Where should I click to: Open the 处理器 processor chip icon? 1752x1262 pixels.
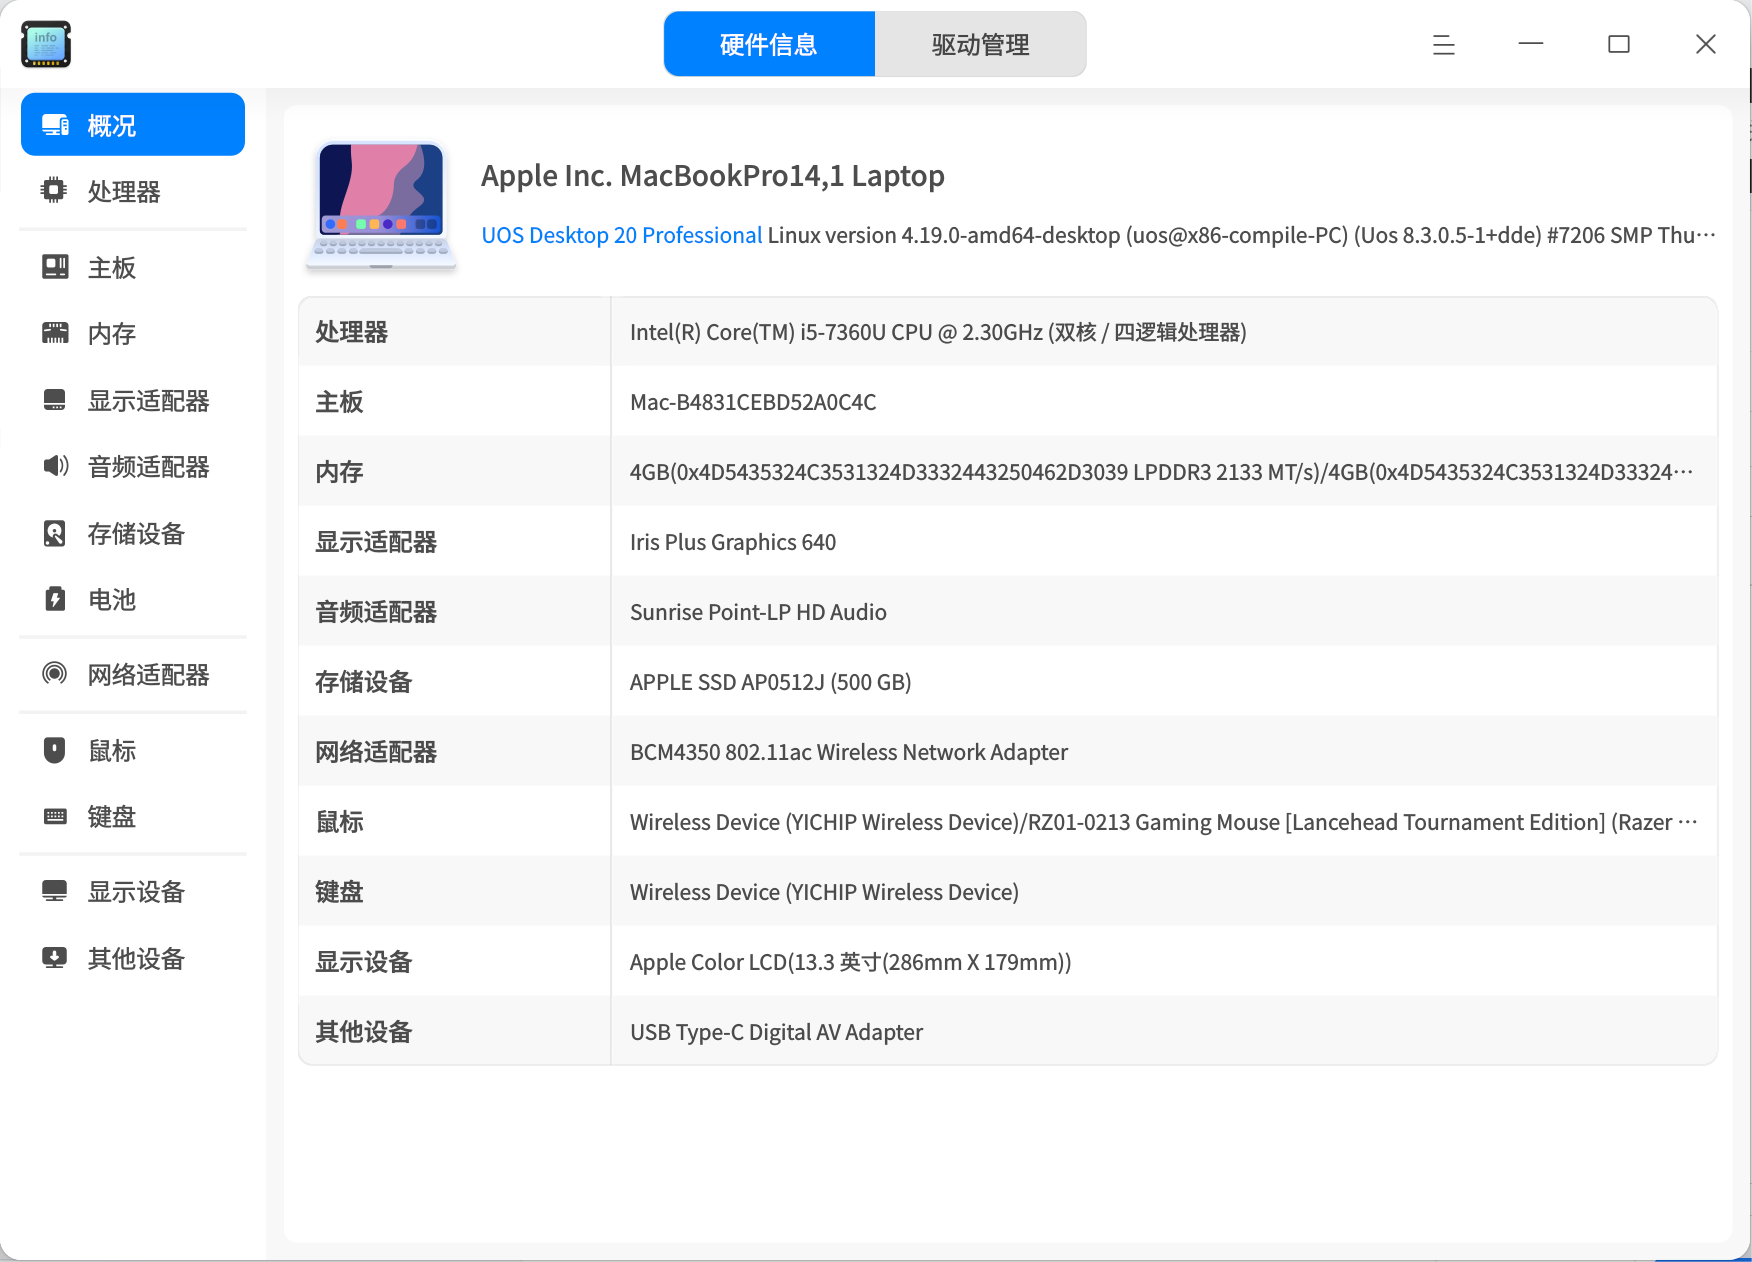coord(54,190)
